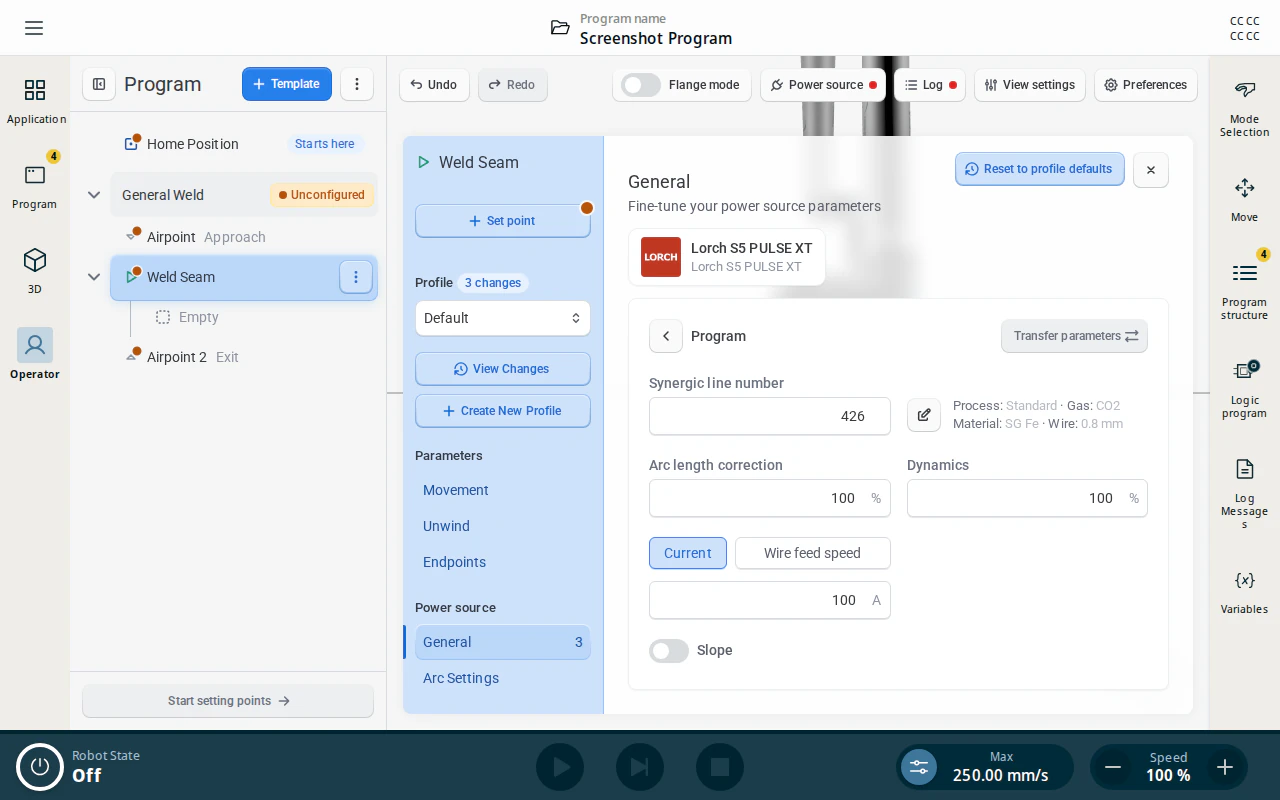
Task: Open Movement parameters section
Action: 503,490
